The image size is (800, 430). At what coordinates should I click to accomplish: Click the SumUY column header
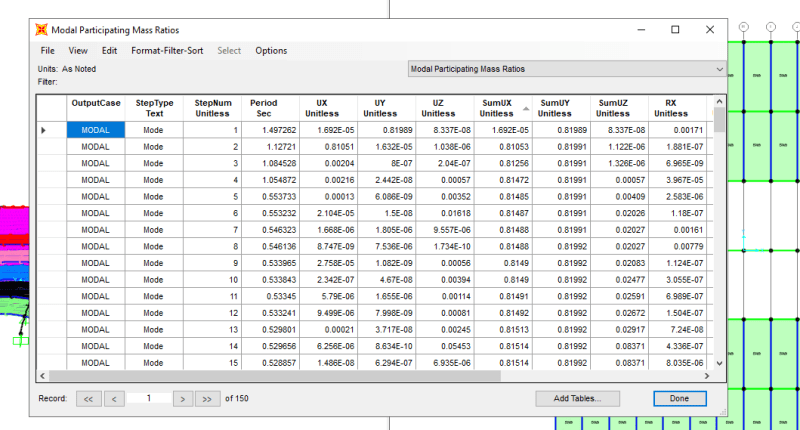tap(561, 108)
